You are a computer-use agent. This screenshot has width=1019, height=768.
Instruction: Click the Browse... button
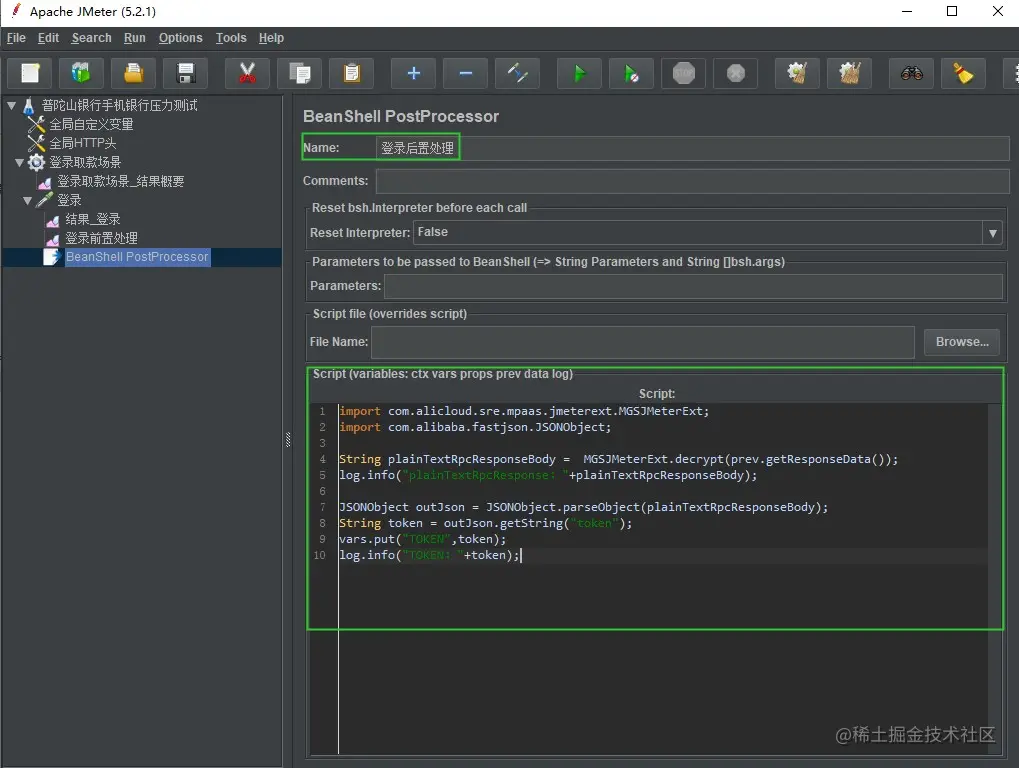pos(962,342)
